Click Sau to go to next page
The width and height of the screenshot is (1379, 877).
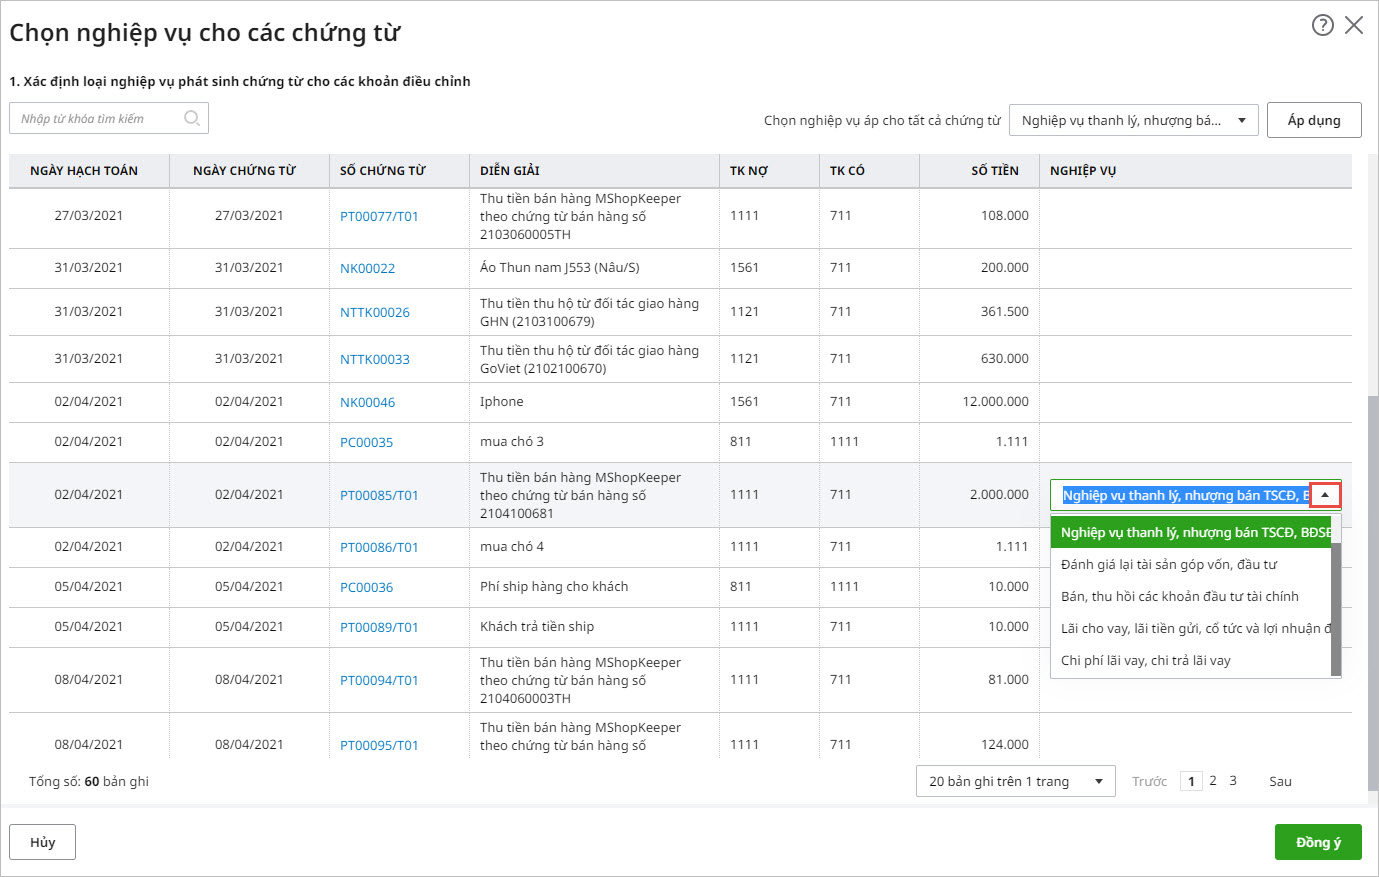tap(1280, 781)
